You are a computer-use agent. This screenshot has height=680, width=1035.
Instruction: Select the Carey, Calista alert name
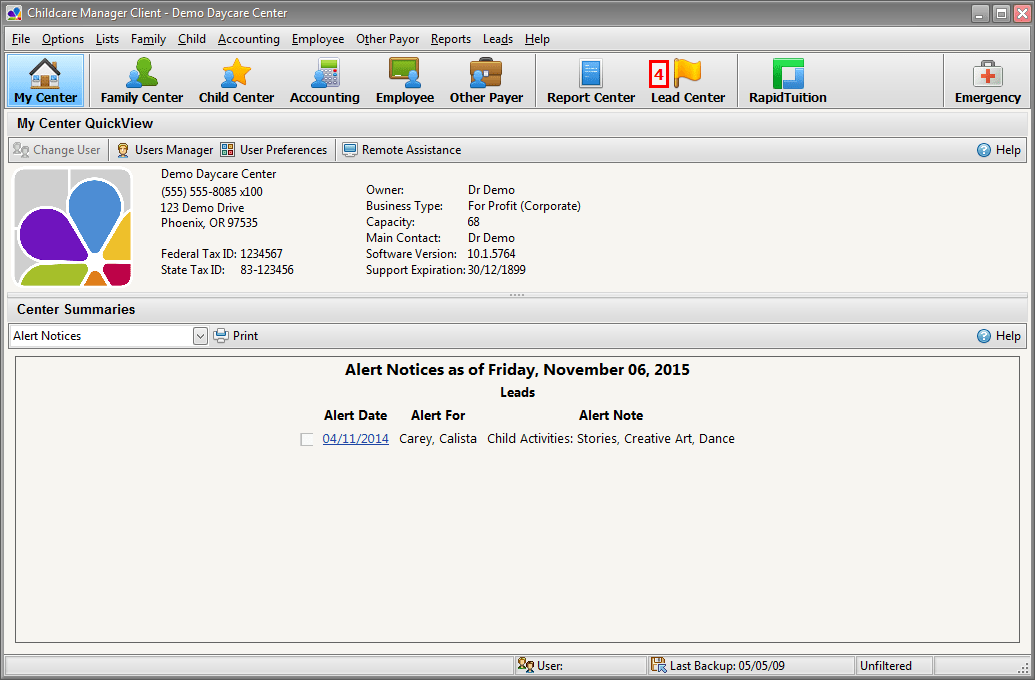click(438, 439)
